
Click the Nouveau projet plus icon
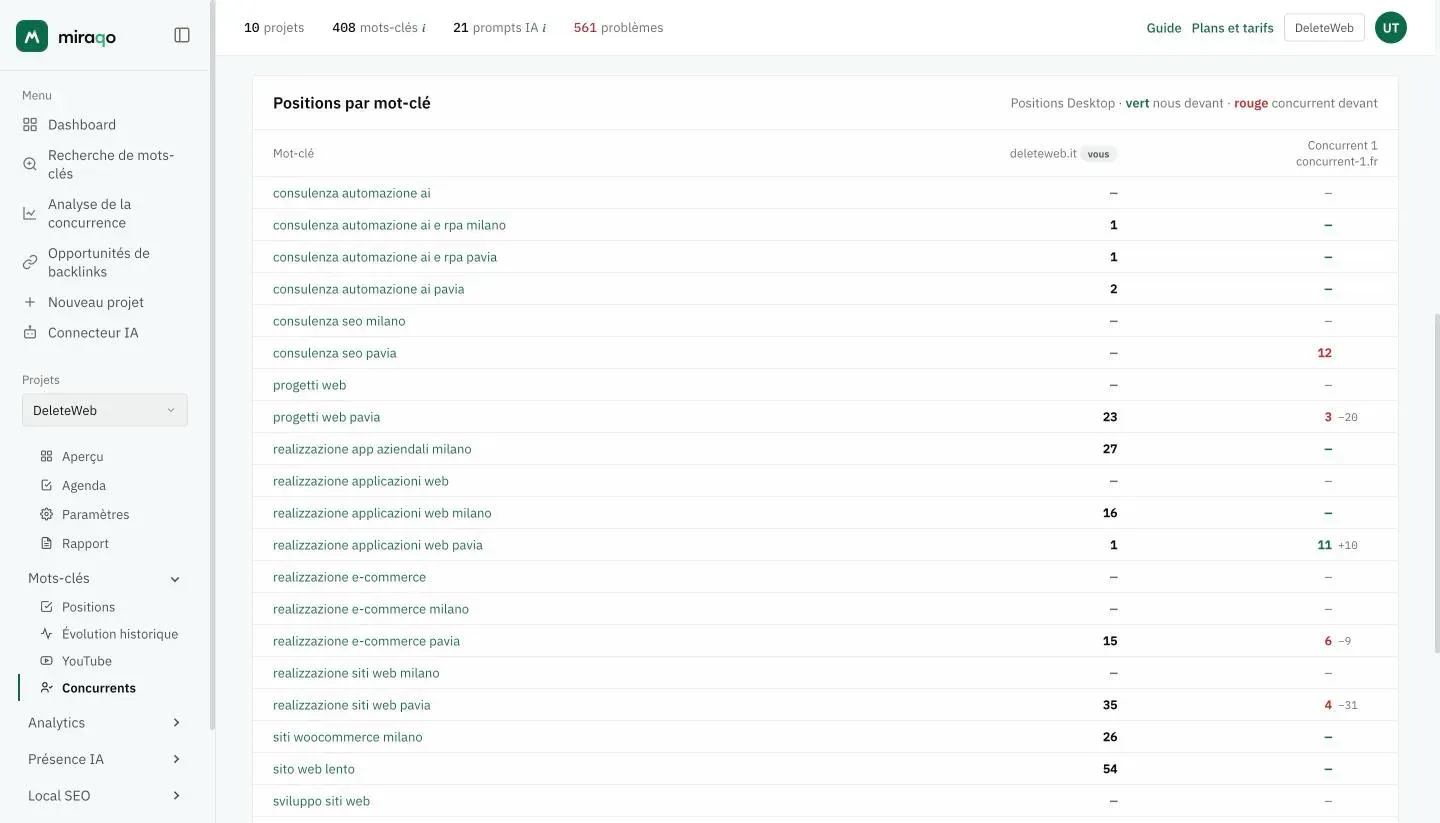[30, 302]
